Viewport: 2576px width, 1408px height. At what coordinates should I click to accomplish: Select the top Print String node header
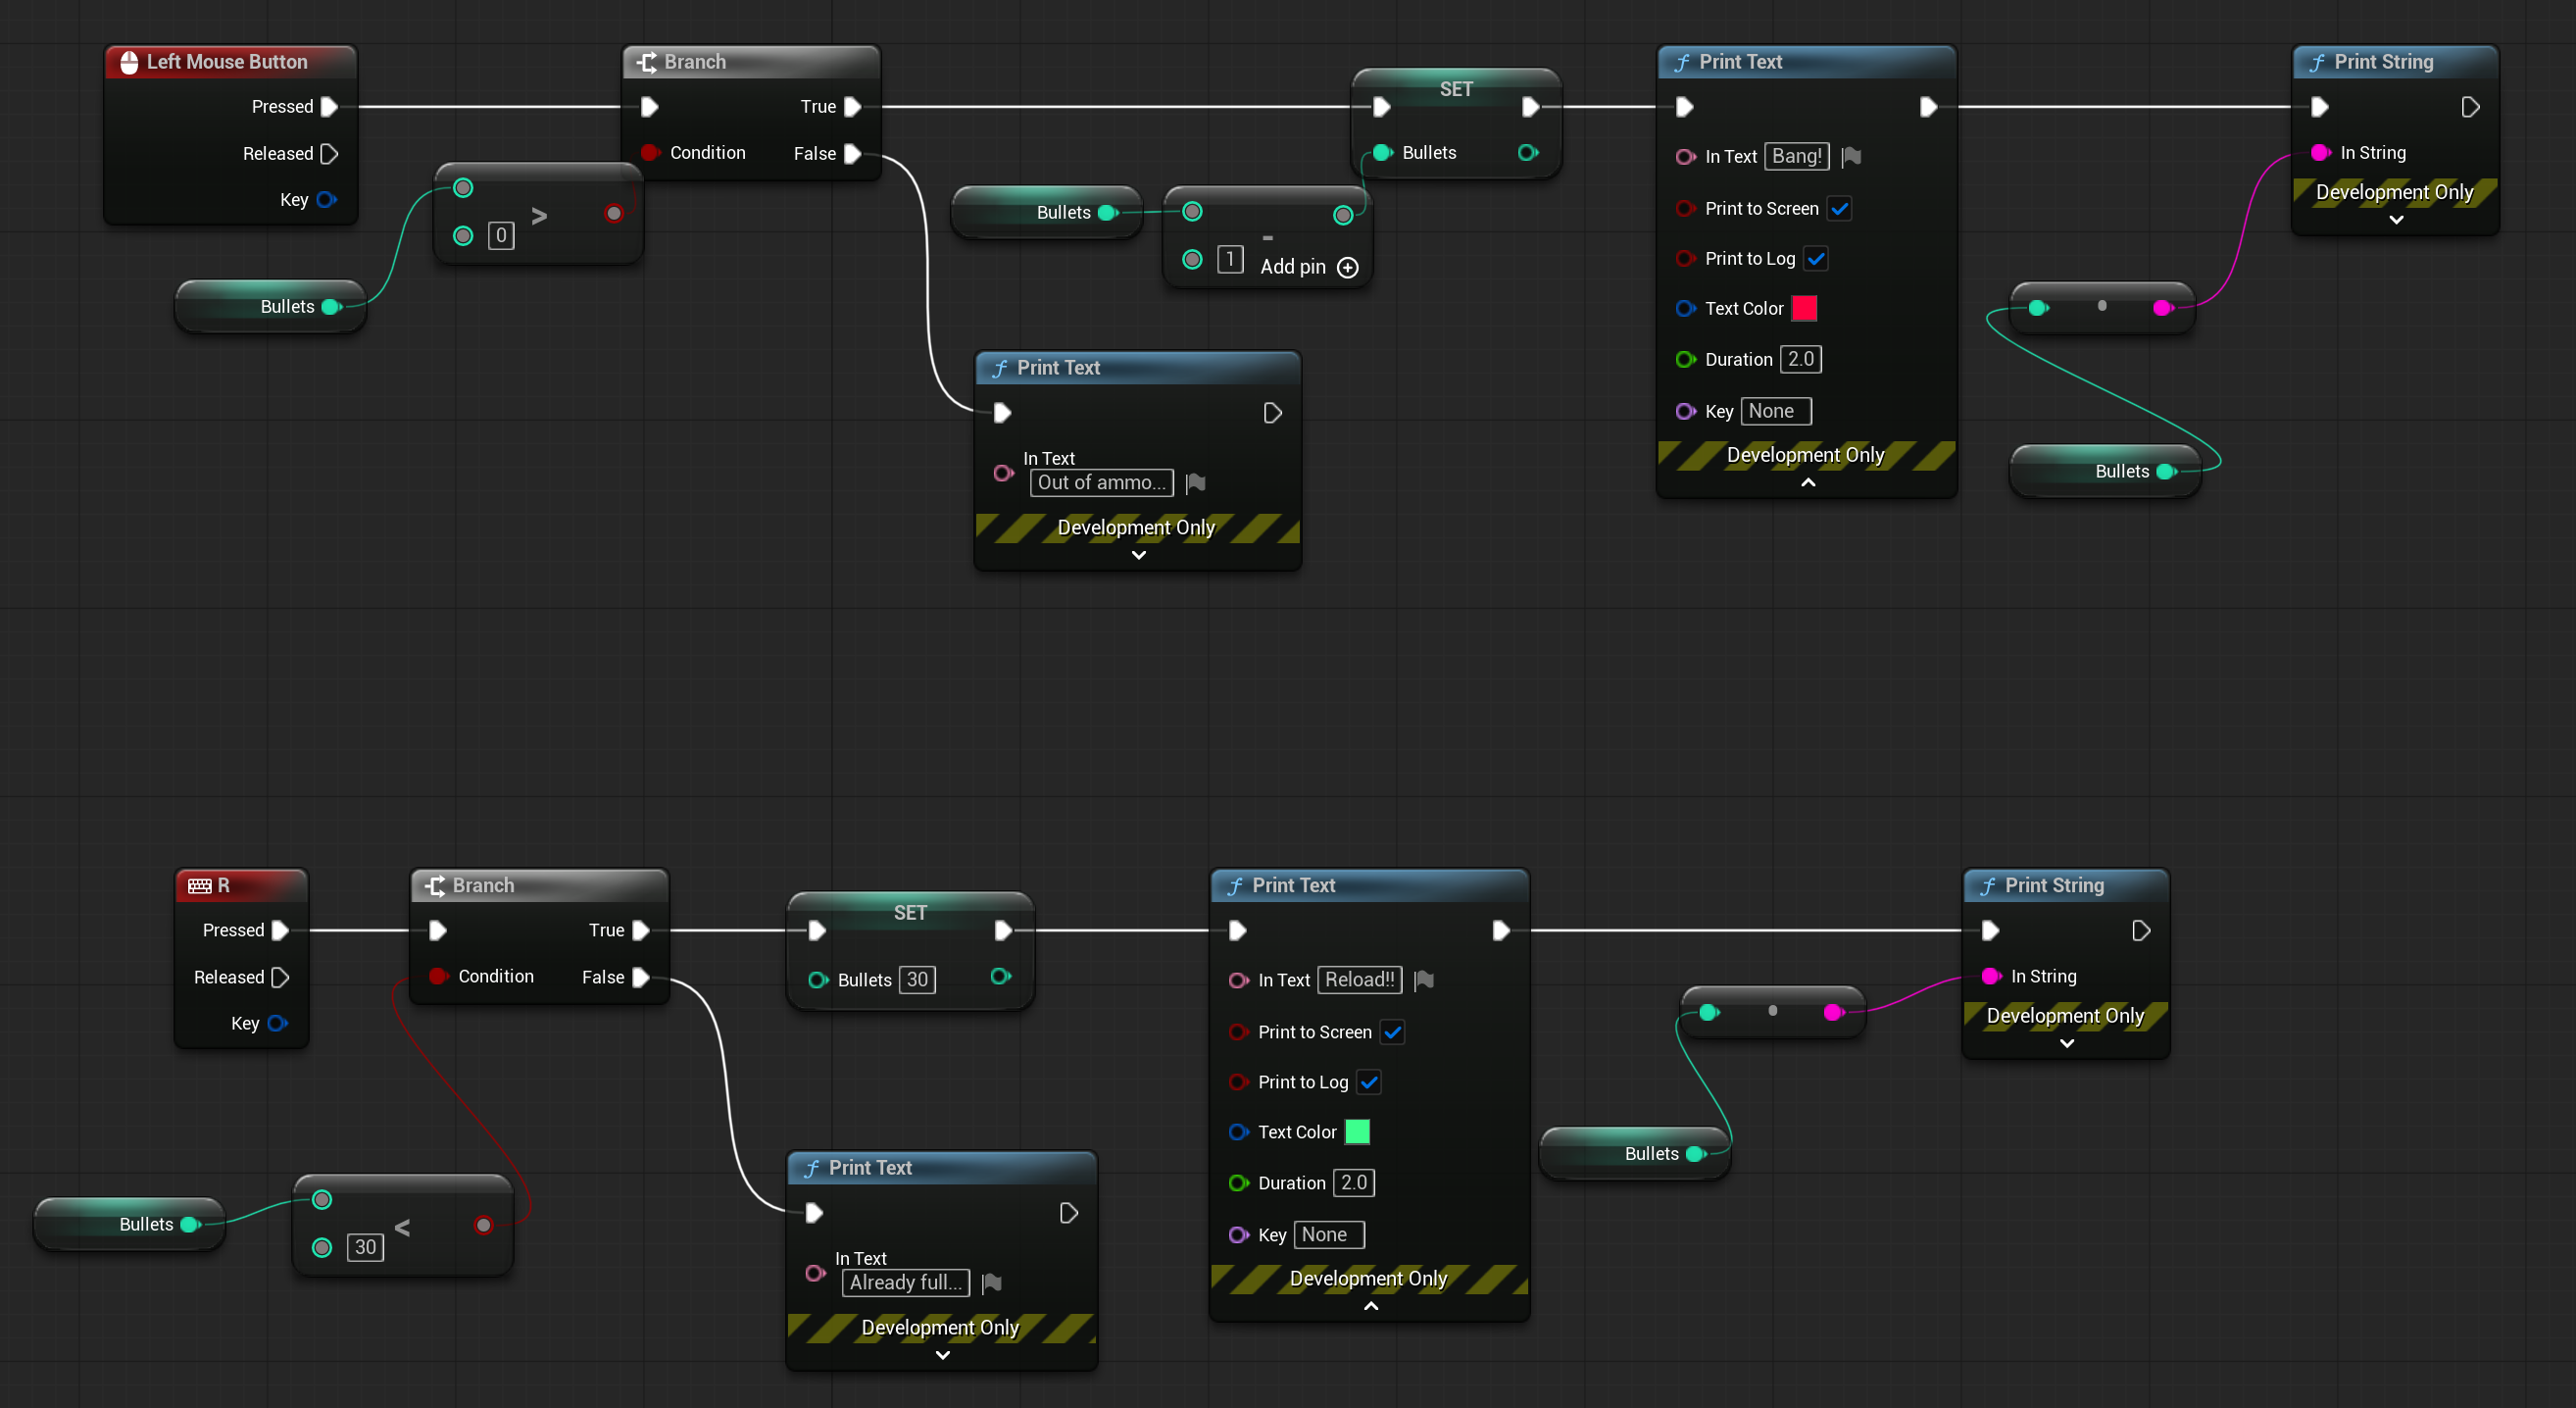(x=2394, y=62)
